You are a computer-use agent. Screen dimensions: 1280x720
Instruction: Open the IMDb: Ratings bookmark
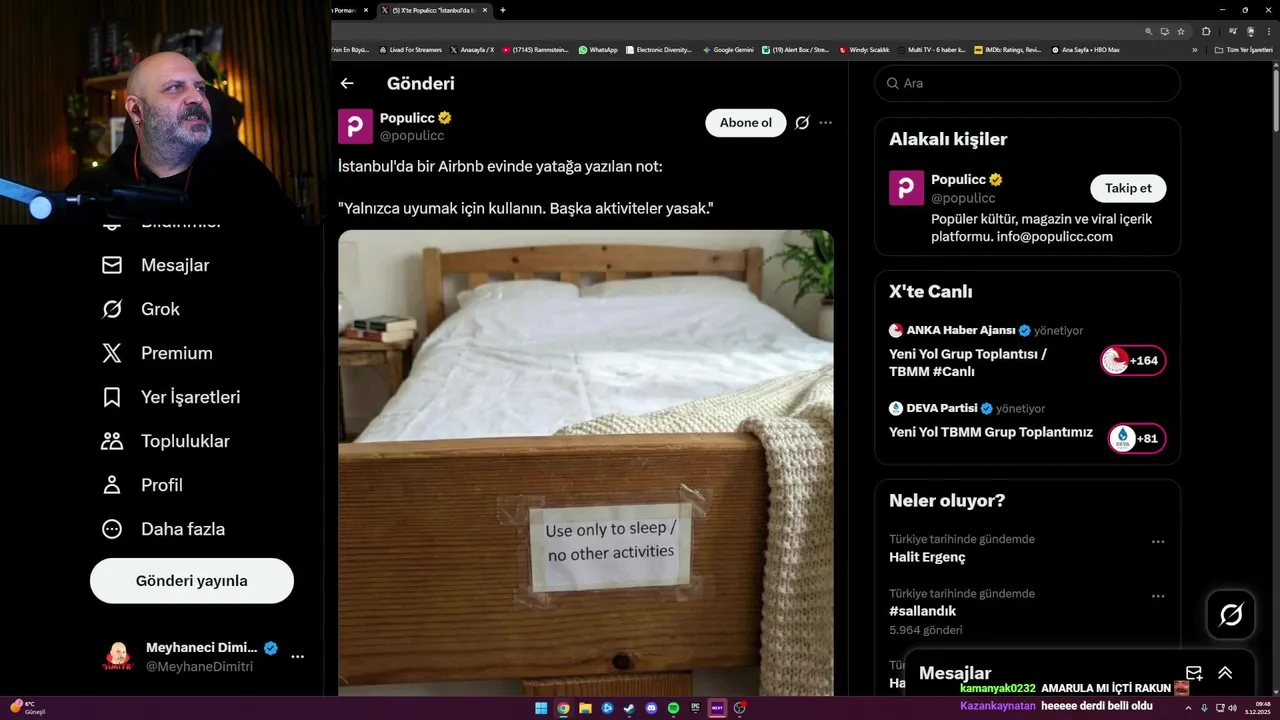(x=1008, y=49)
